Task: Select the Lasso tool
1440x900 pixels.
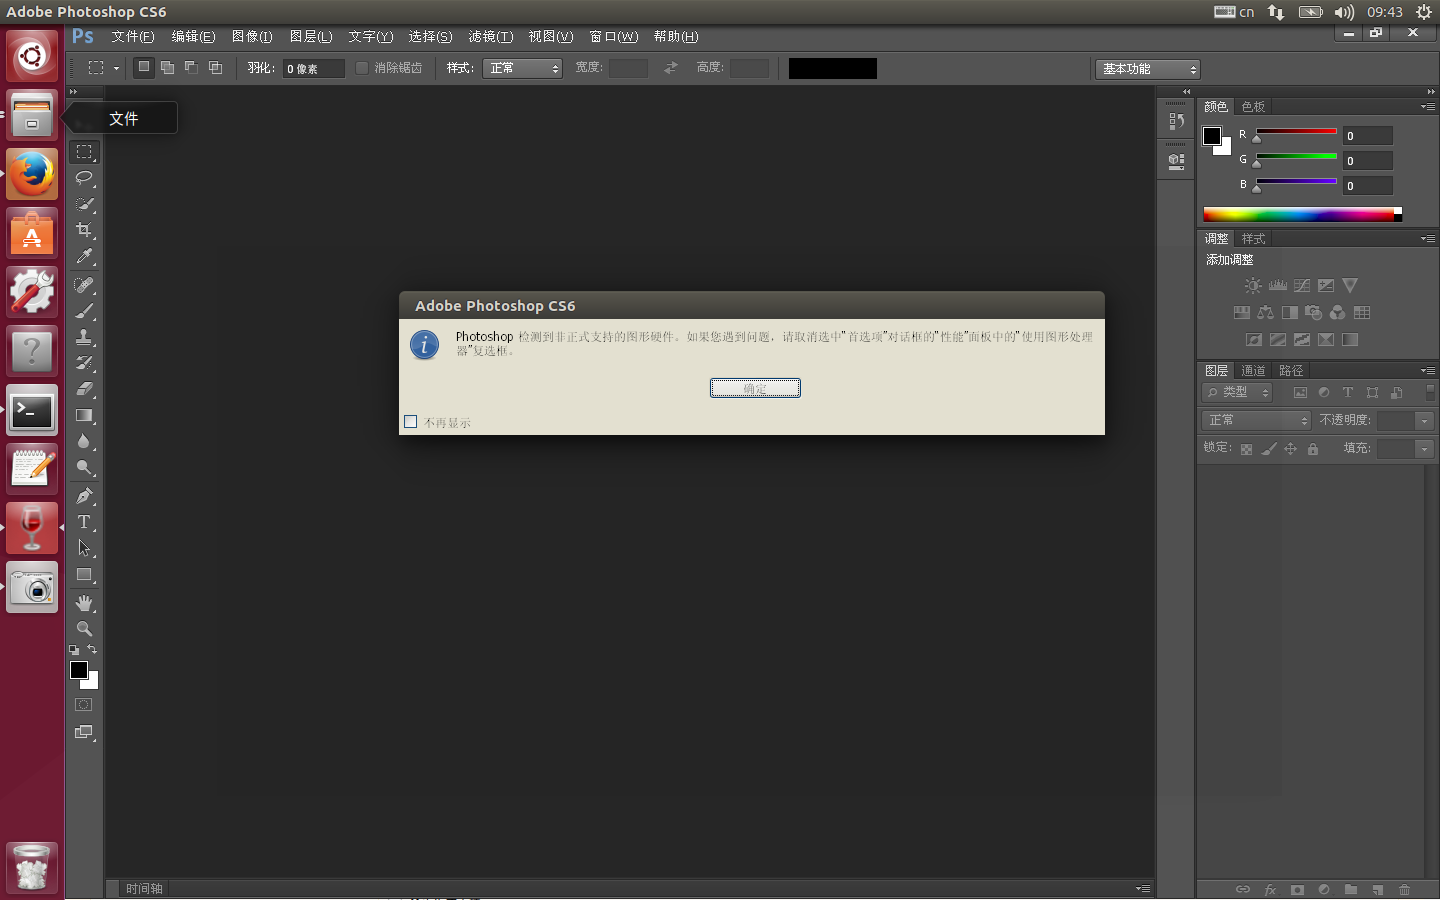Action: pyautogui.click(x=84, y=178)
